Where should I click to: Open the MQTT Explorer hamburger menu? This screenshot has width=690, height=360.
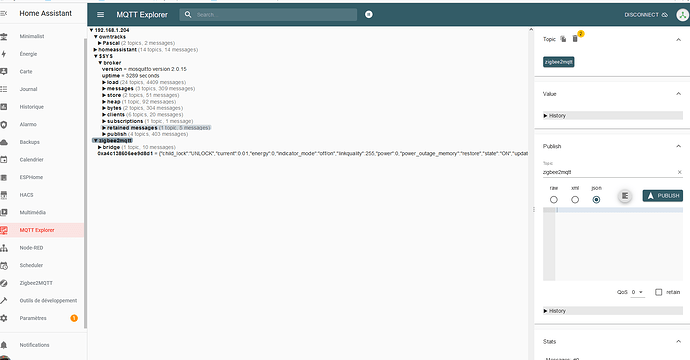[x=100, y=15]
